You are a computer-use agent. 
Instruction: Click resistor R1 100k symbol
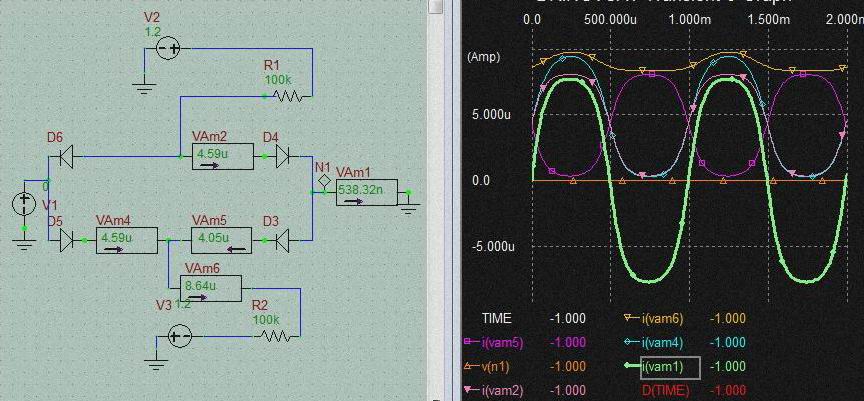coord(287,96)
